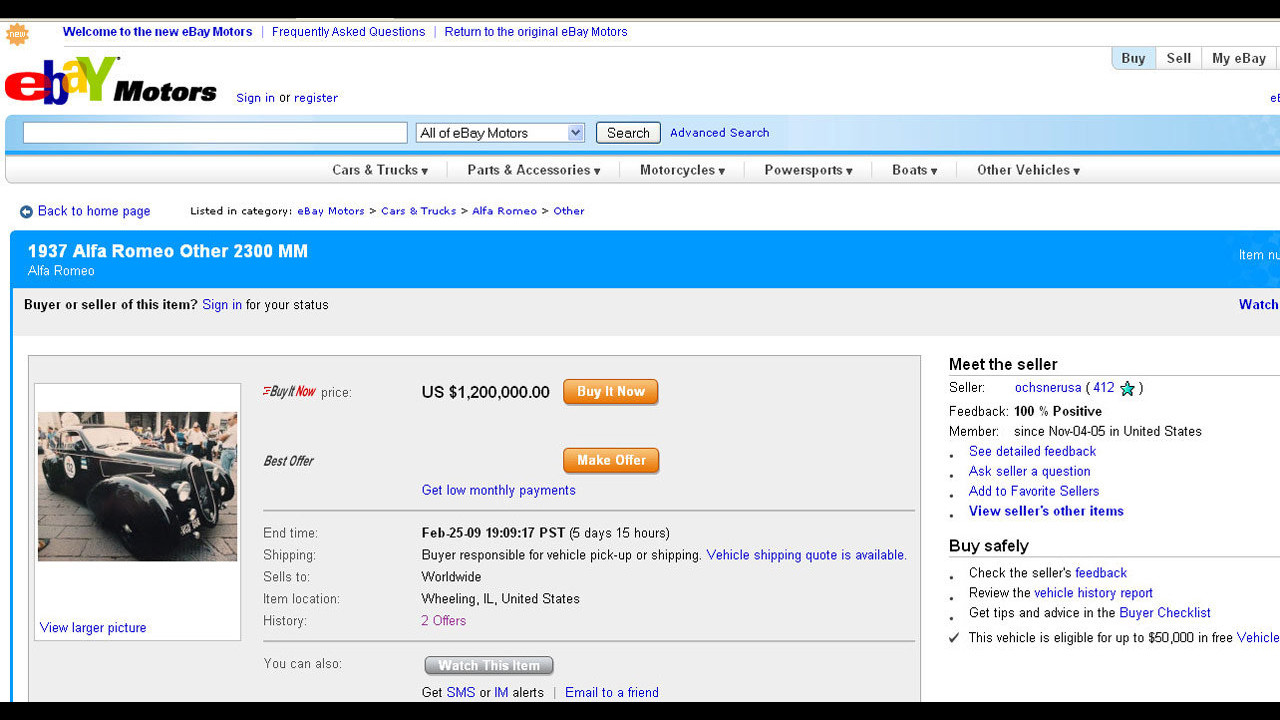Screen dimensions: 1280x720
Task: Switch to the Buy tab
Action: coord(1133,58)
